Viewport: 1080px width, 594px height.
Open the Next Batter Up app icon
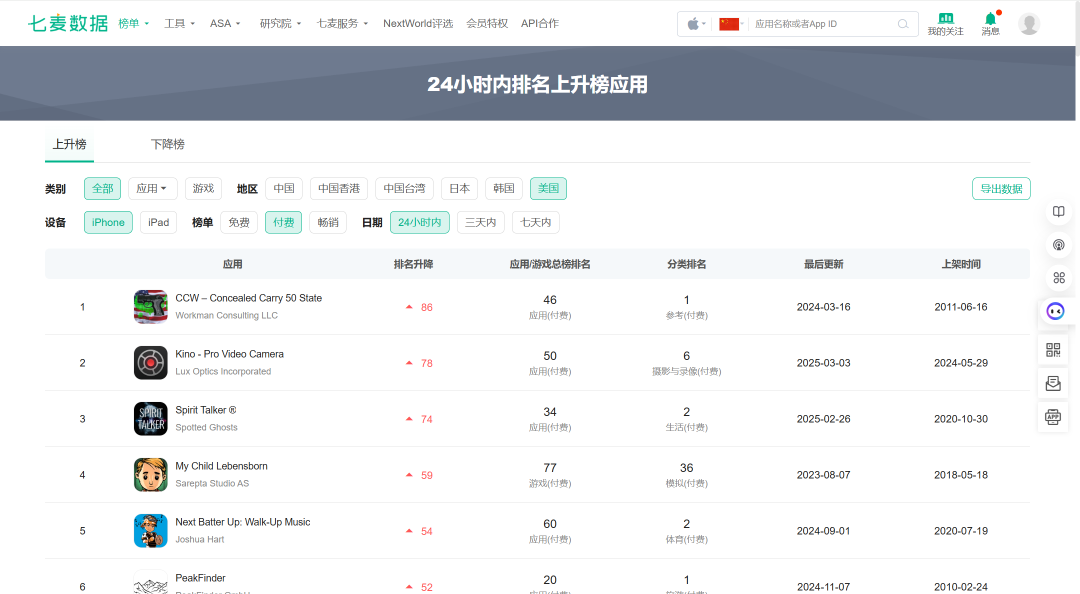coord(151,531)
